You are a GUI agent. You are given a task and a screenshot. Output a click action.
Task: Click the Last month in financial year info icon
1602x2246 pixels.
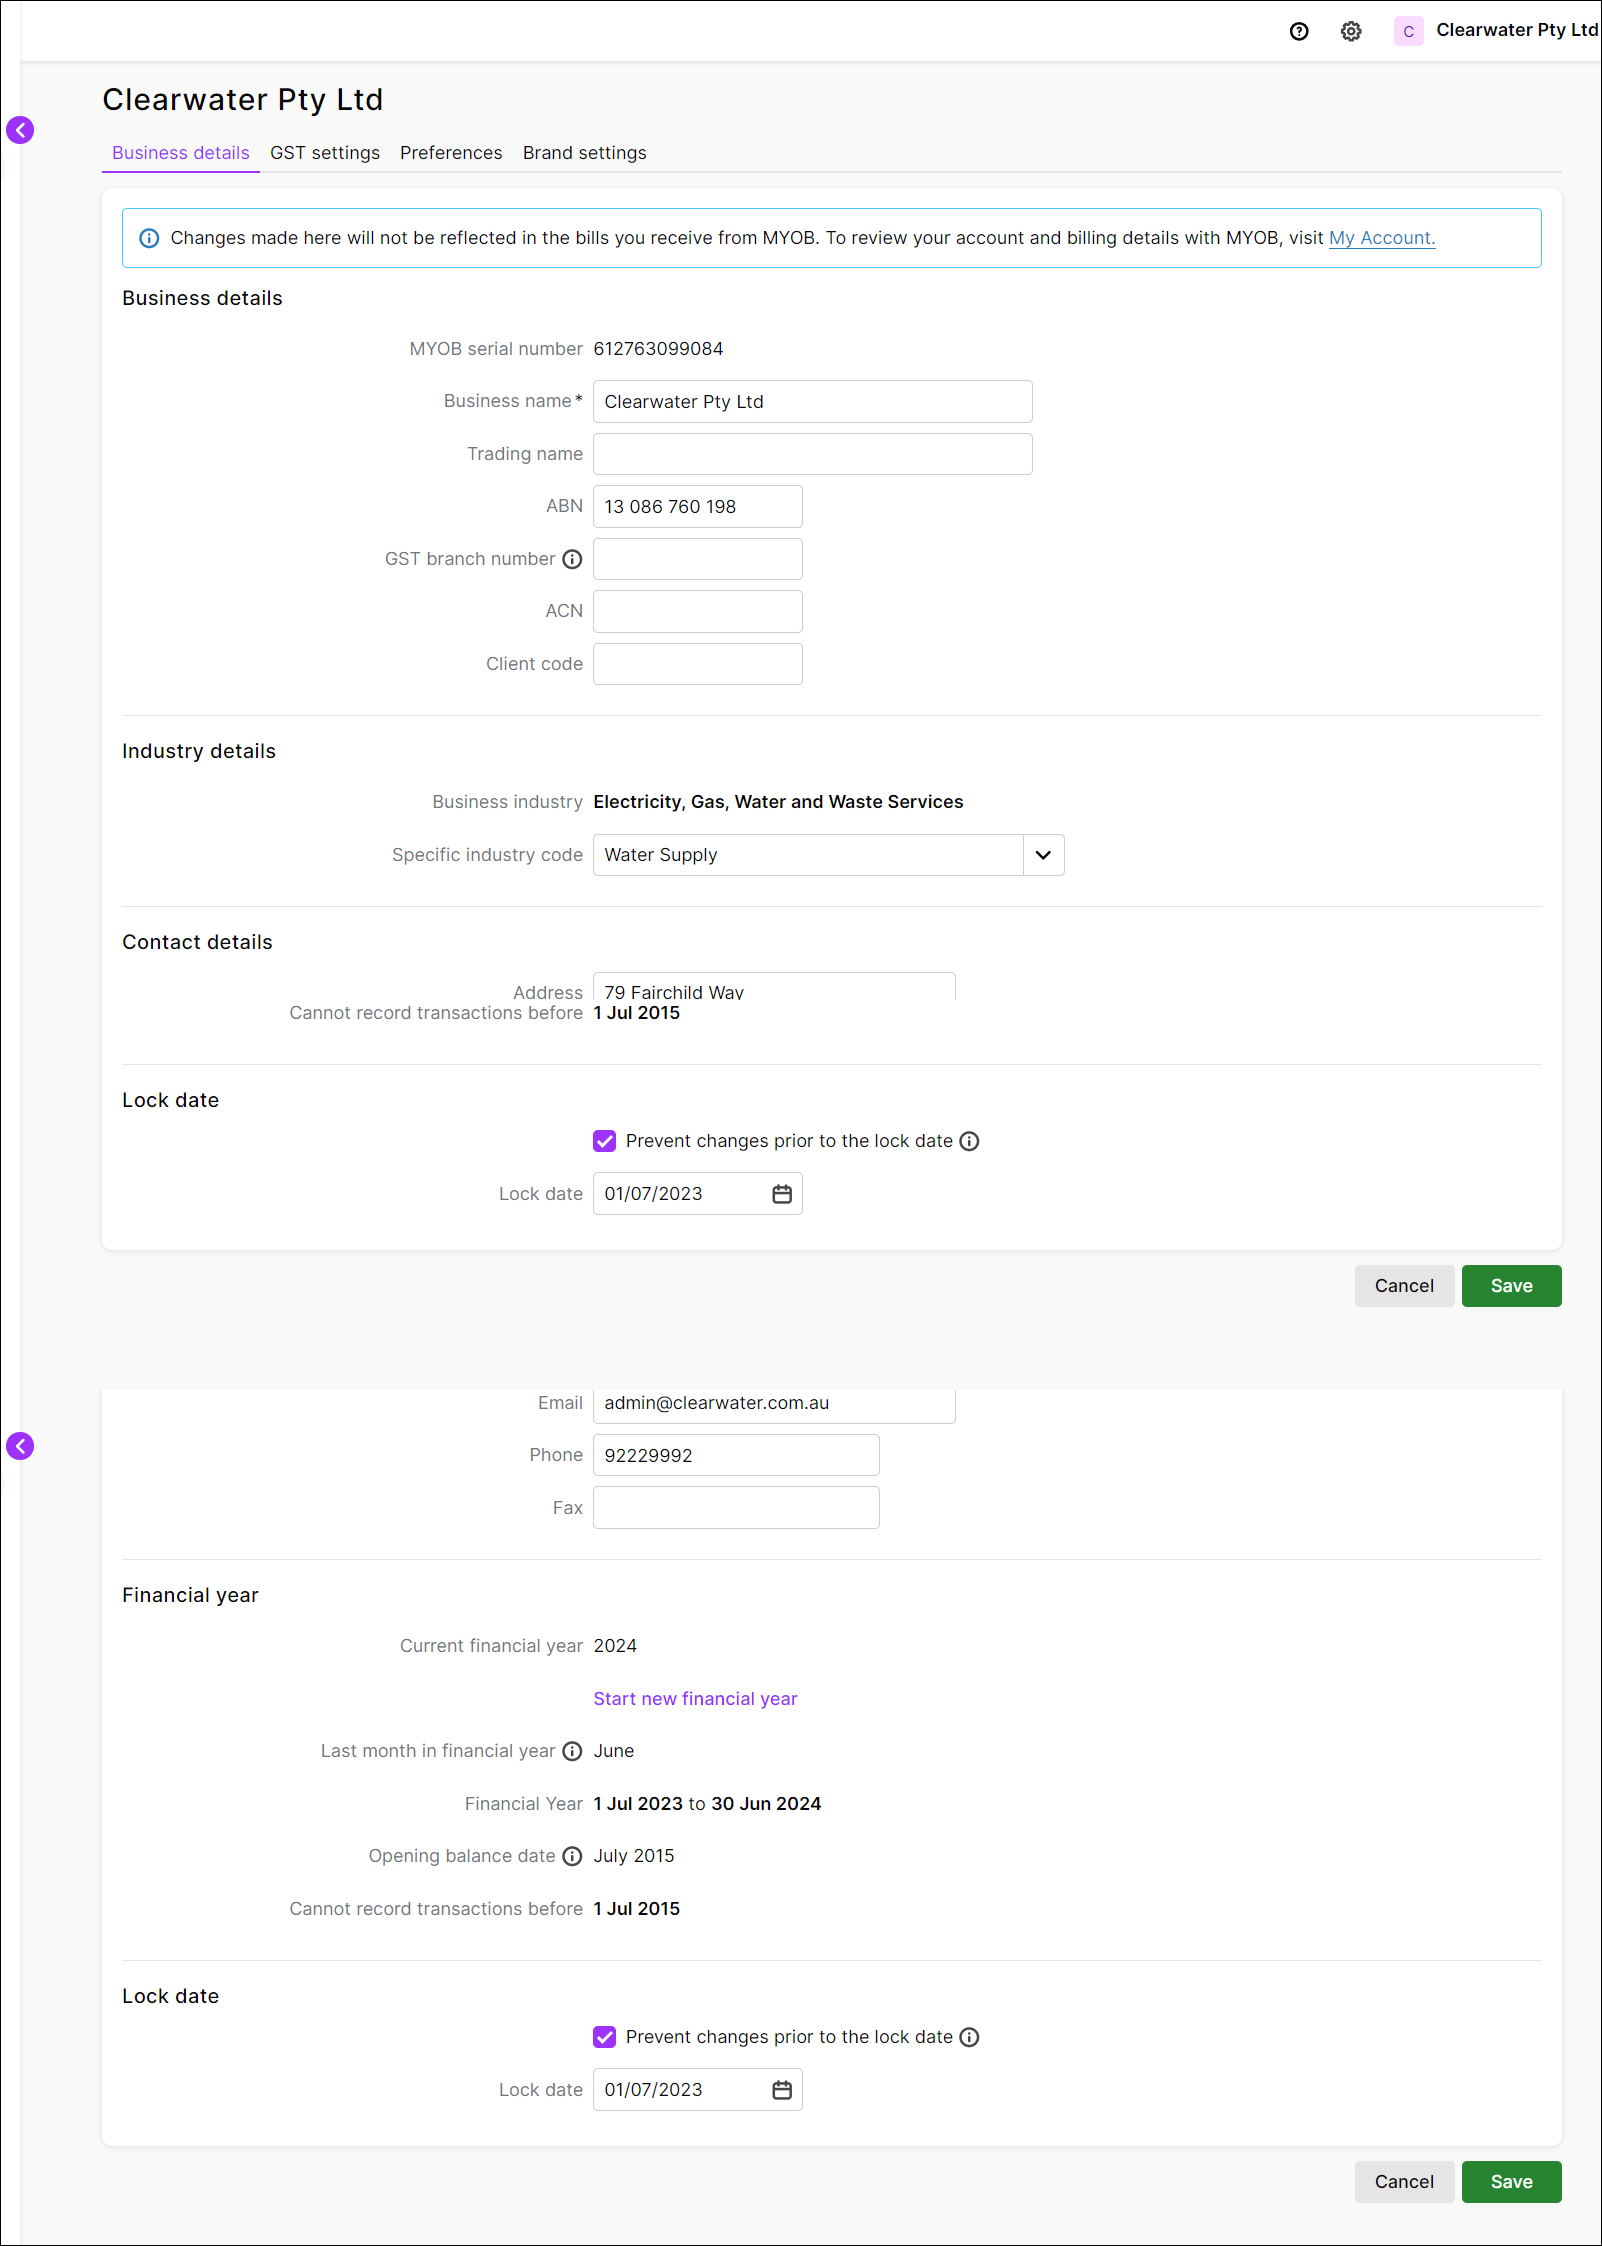[572, 1751]
